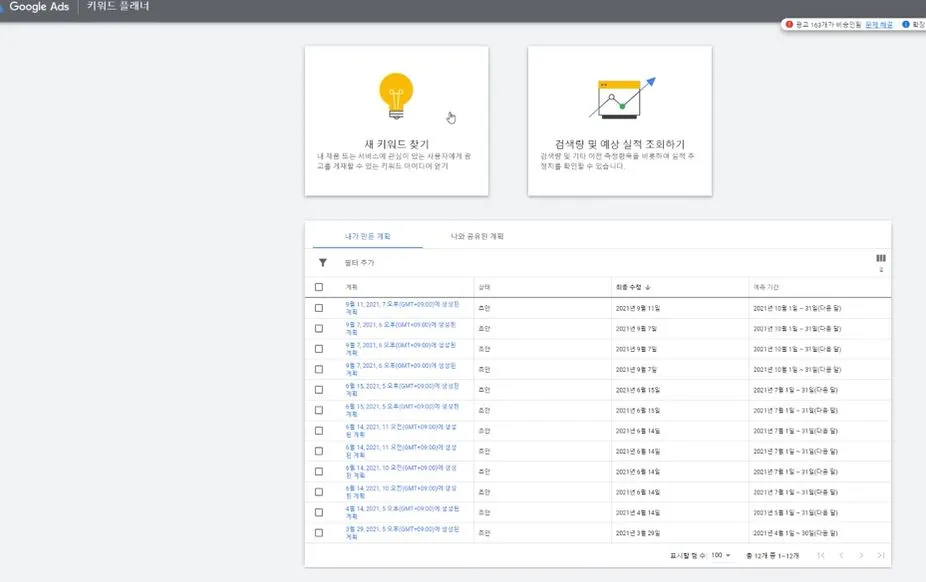Click the filter funnel icon

[321, 261]
